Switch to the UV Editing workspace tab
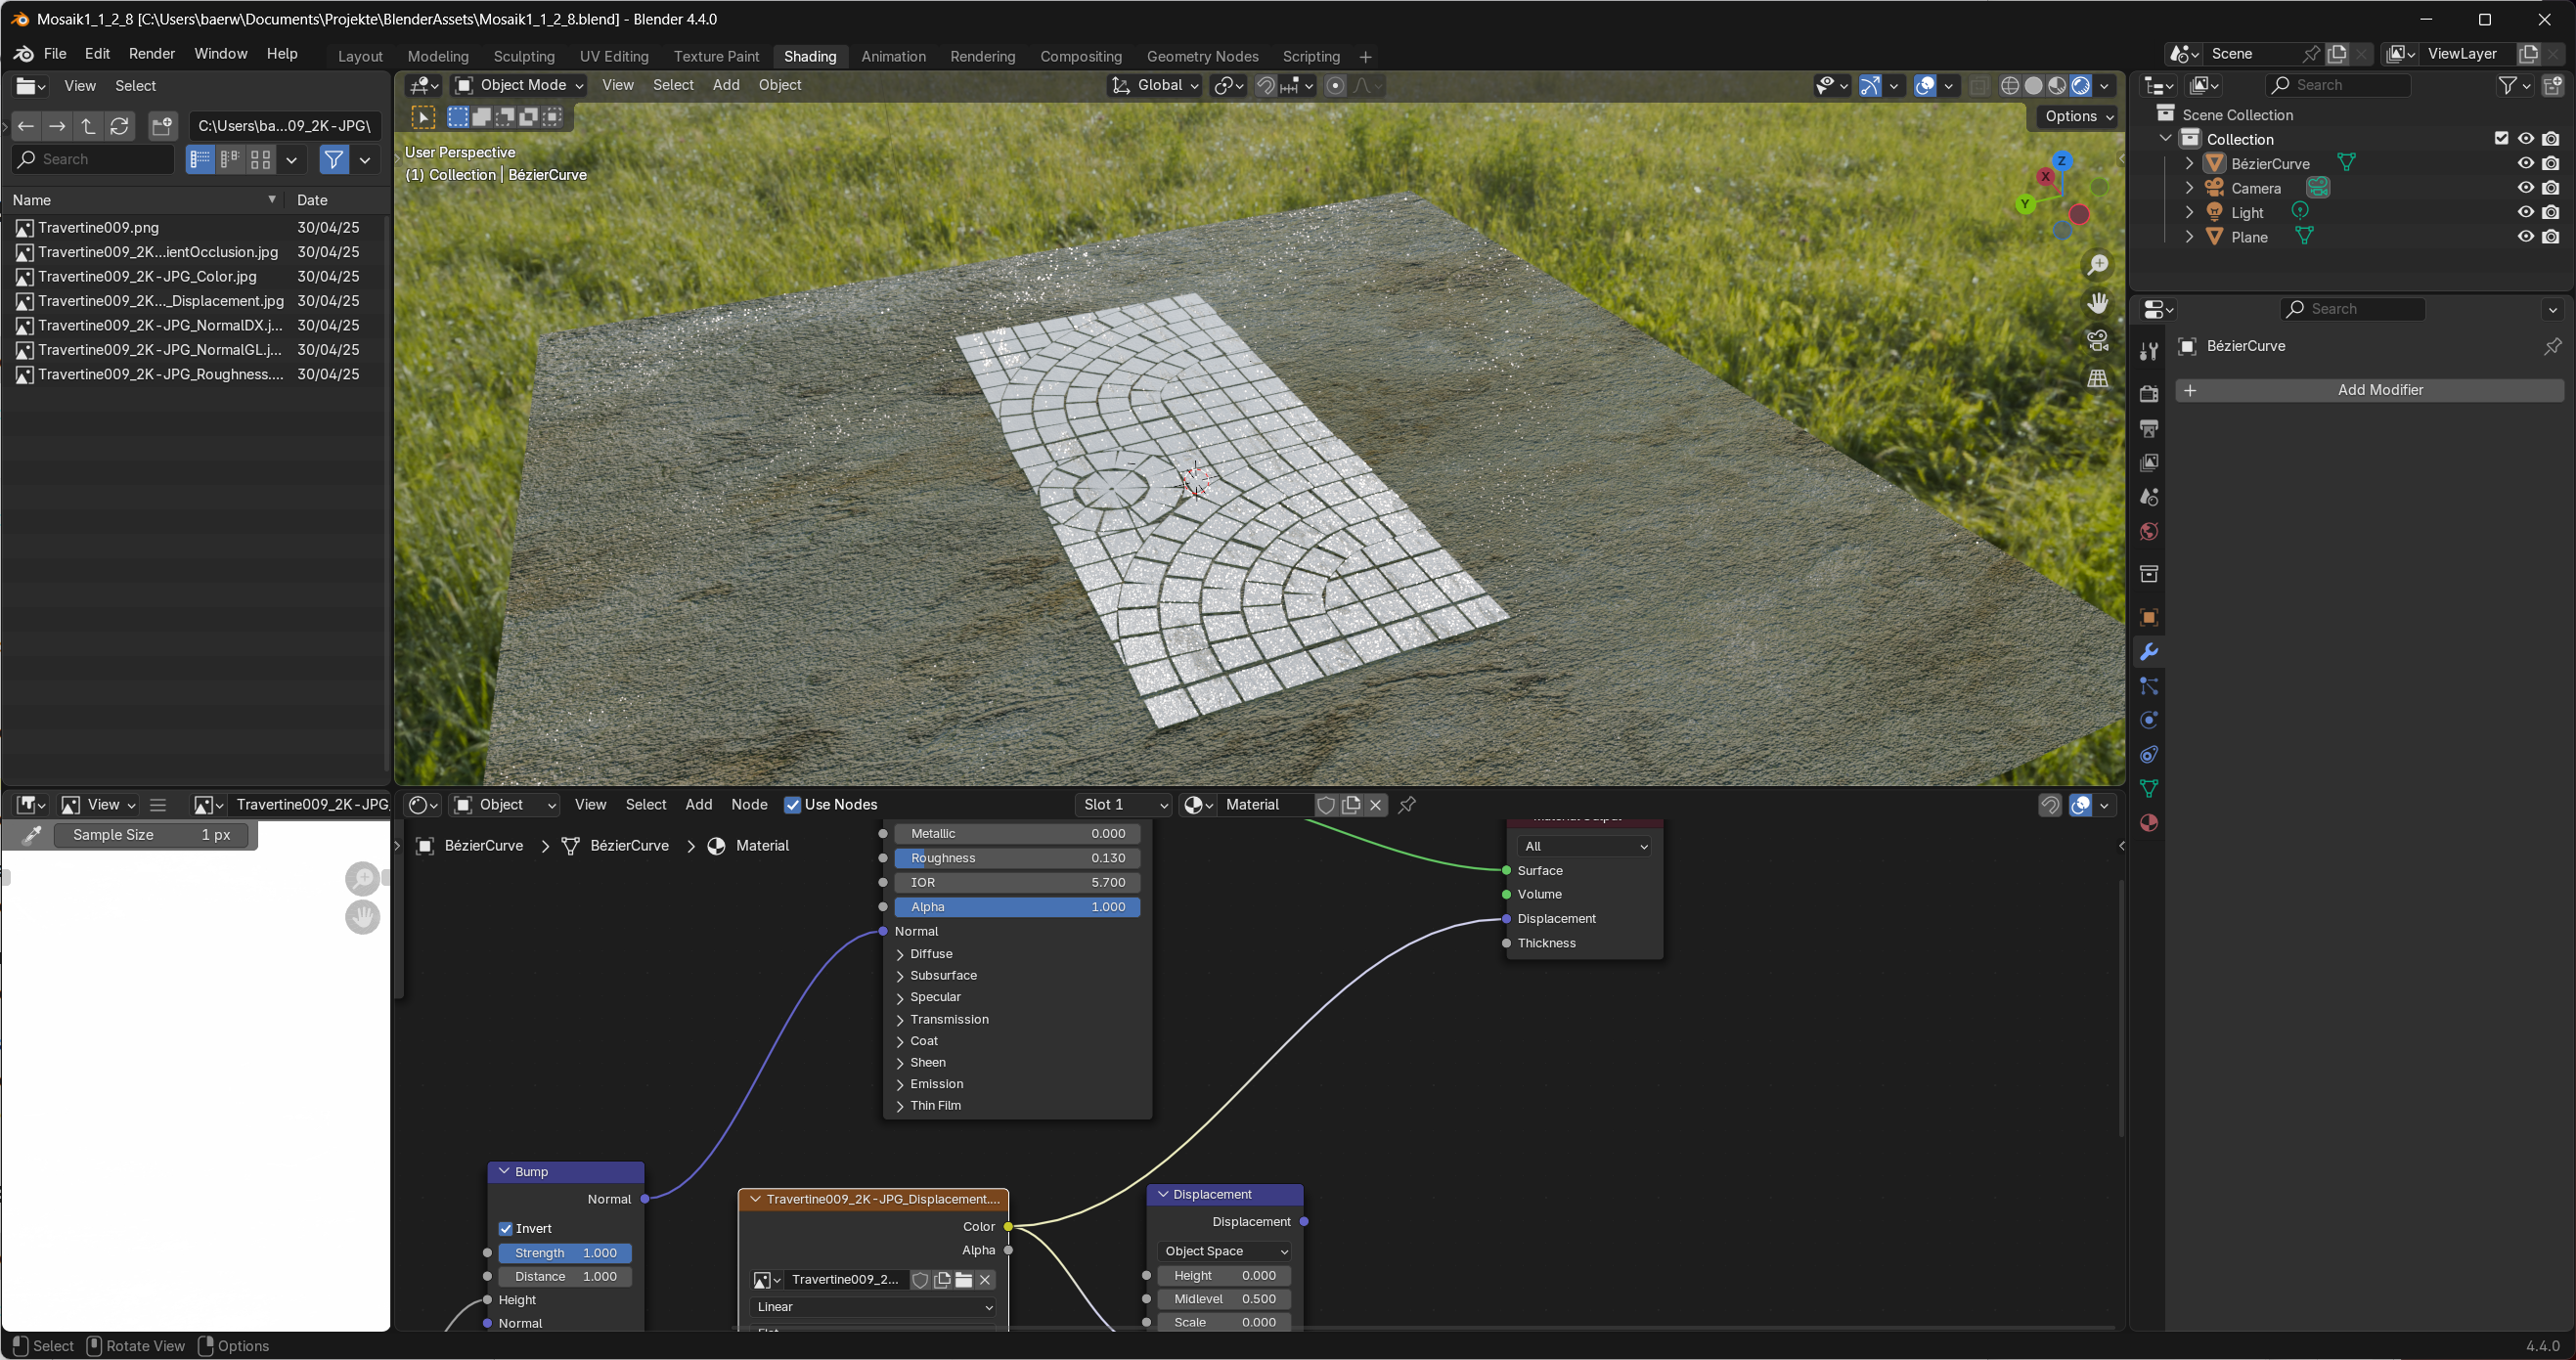This screenshot has width=2576, height=1360. pyautogui.click(x=614, y=56)
